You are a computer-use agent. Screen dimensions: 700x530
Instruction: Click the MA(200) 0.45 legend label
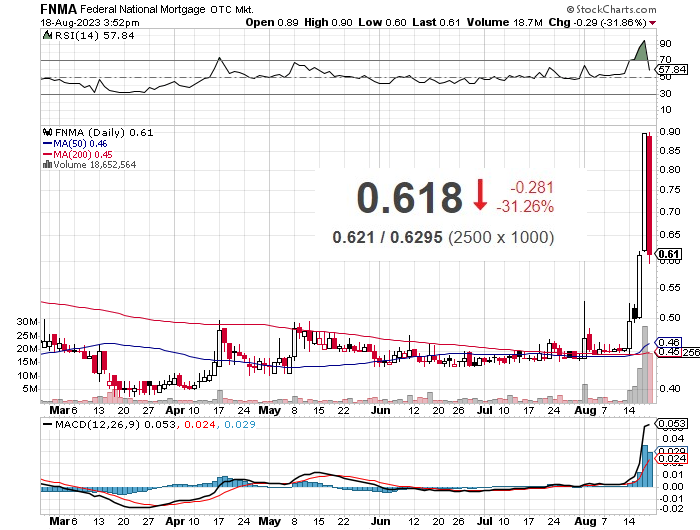pyautogui.click(x=83, y=154)
